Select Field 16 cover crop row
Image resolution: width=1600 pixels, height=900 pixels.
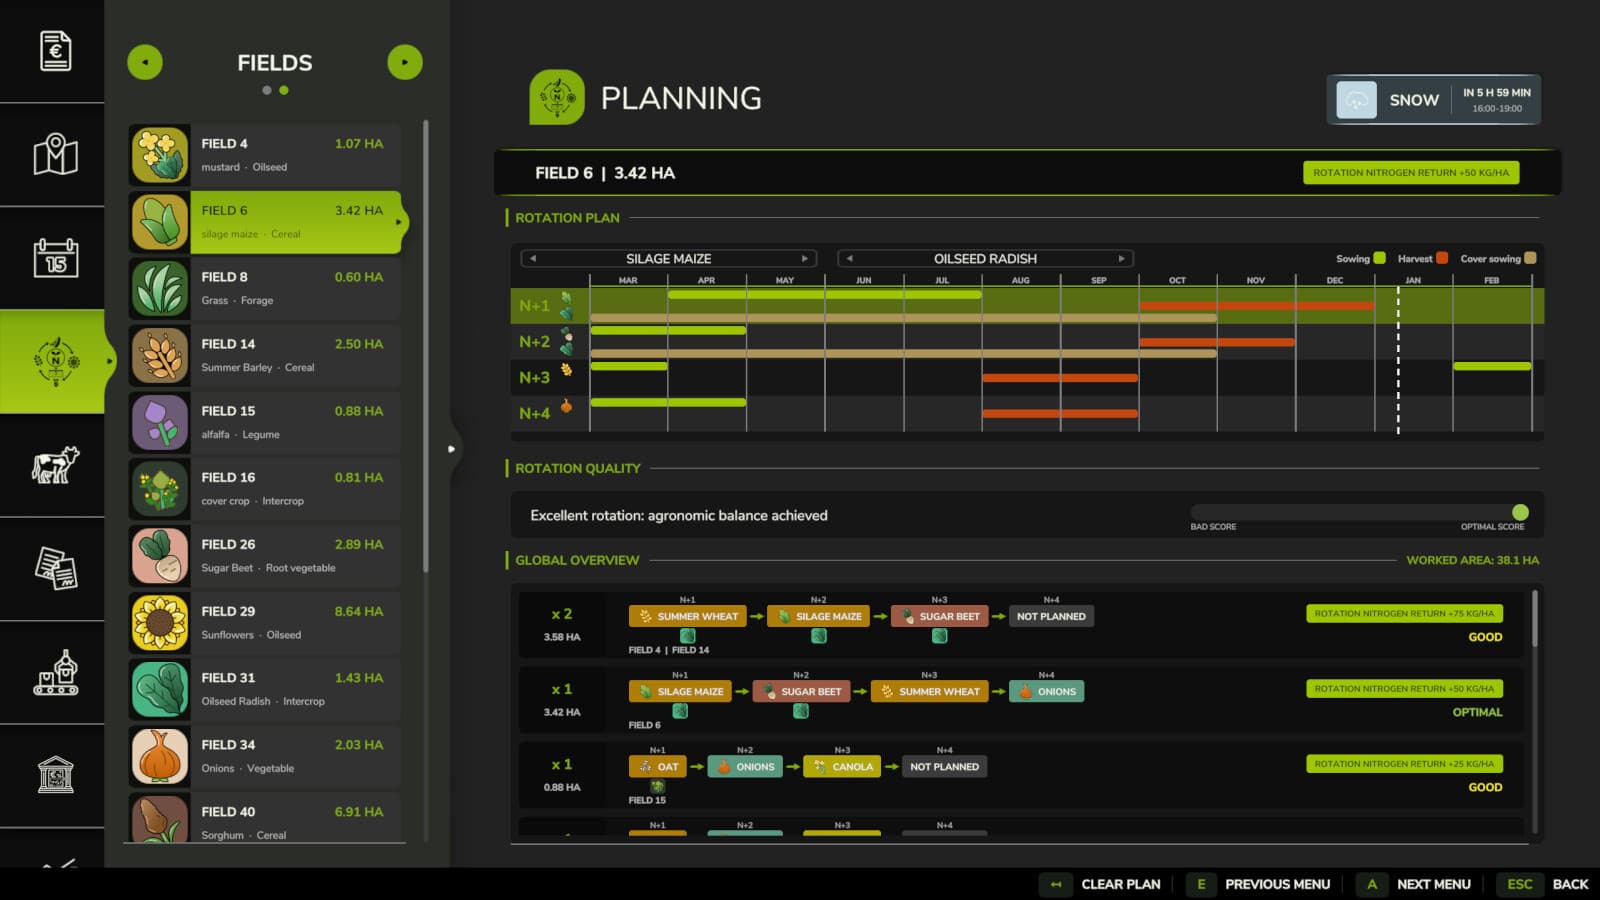click(265, 489)
